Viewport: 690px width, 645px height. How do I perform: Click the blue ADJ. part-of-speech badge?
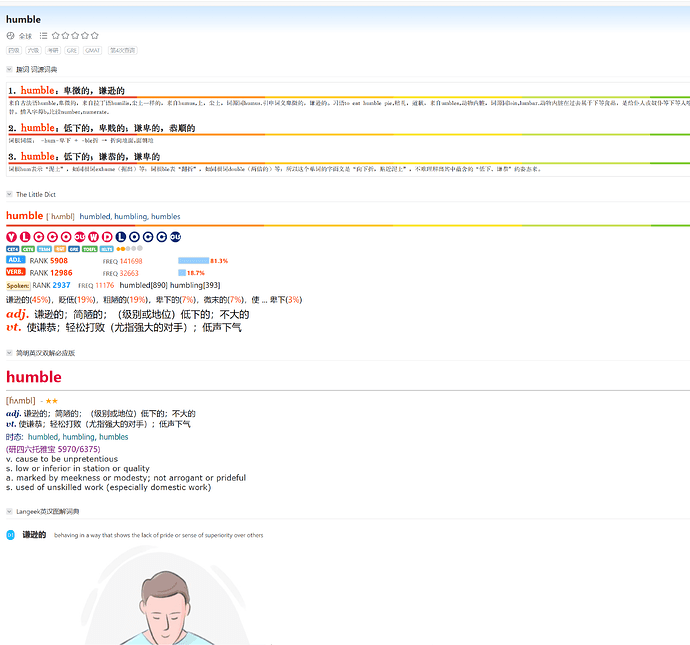pos(16,260)
